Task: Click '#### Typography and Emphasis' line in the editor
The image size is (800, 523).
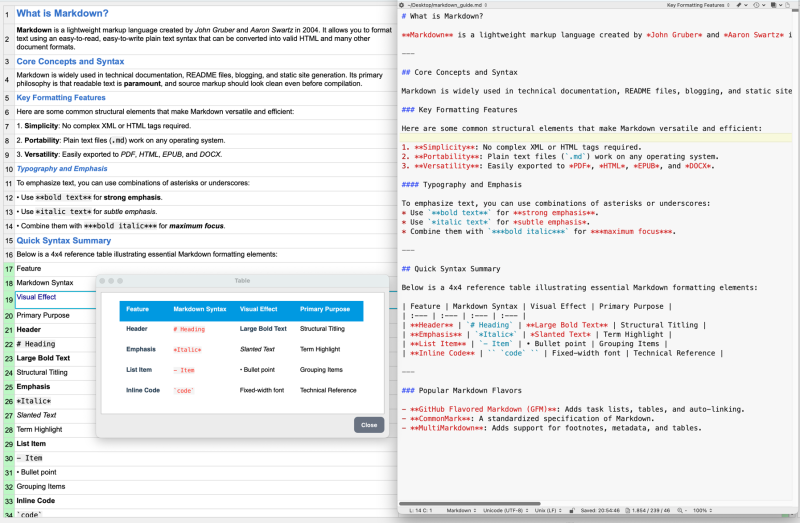Action: (x=461, y=185)
